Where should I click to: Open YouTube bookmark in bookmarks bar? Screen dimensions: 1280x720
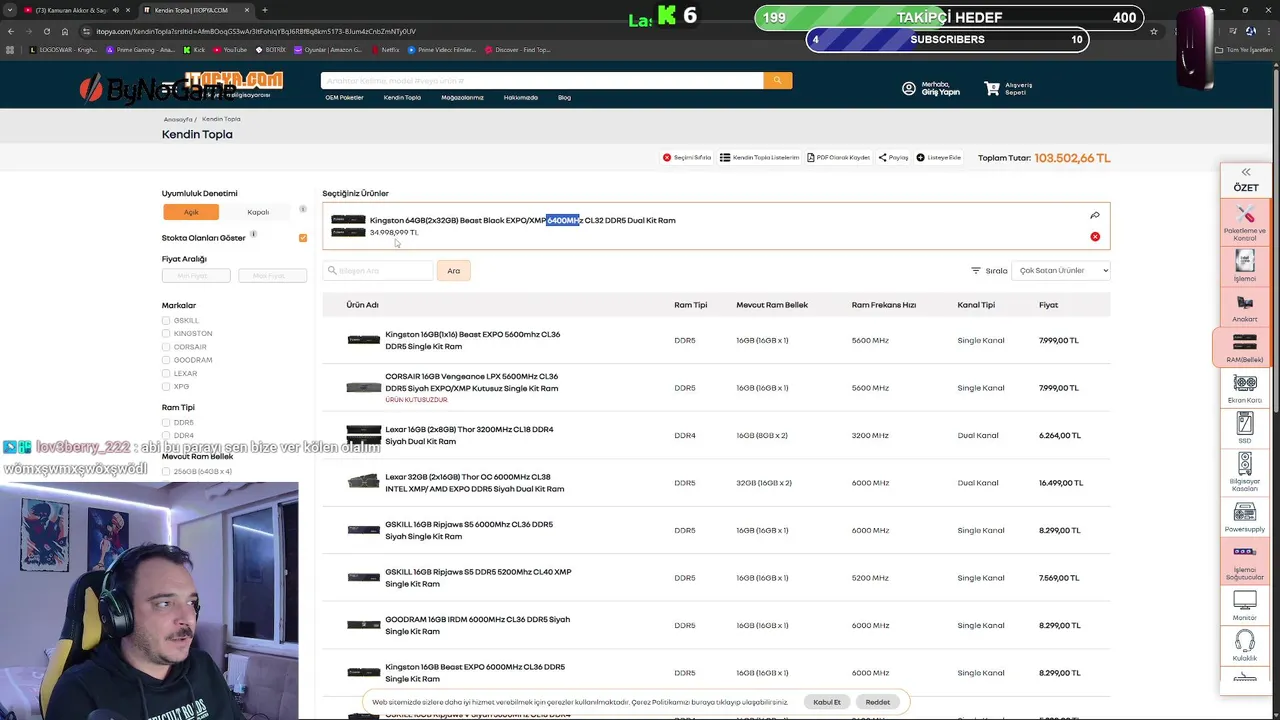pos(230,49)
